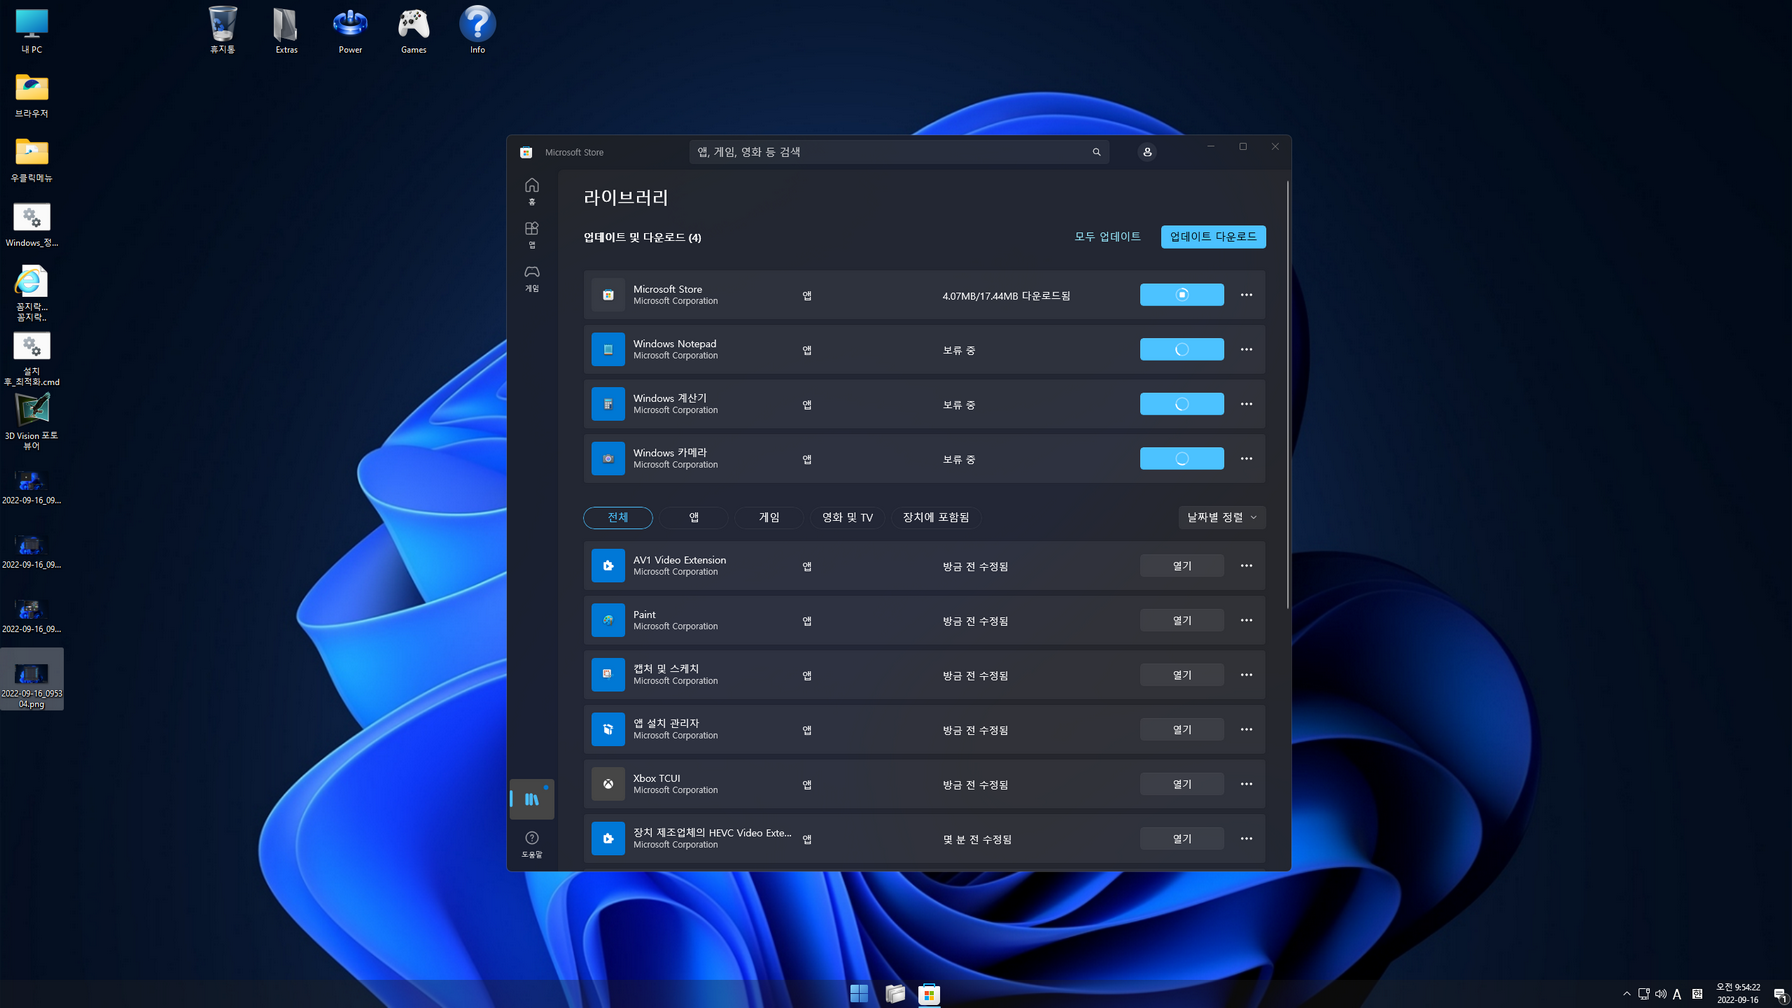The width and height of the screenshot is (1792, 1008).
Task: Open the 날짜별 정렬 sort dropdown
Action: coord(1222,517)
